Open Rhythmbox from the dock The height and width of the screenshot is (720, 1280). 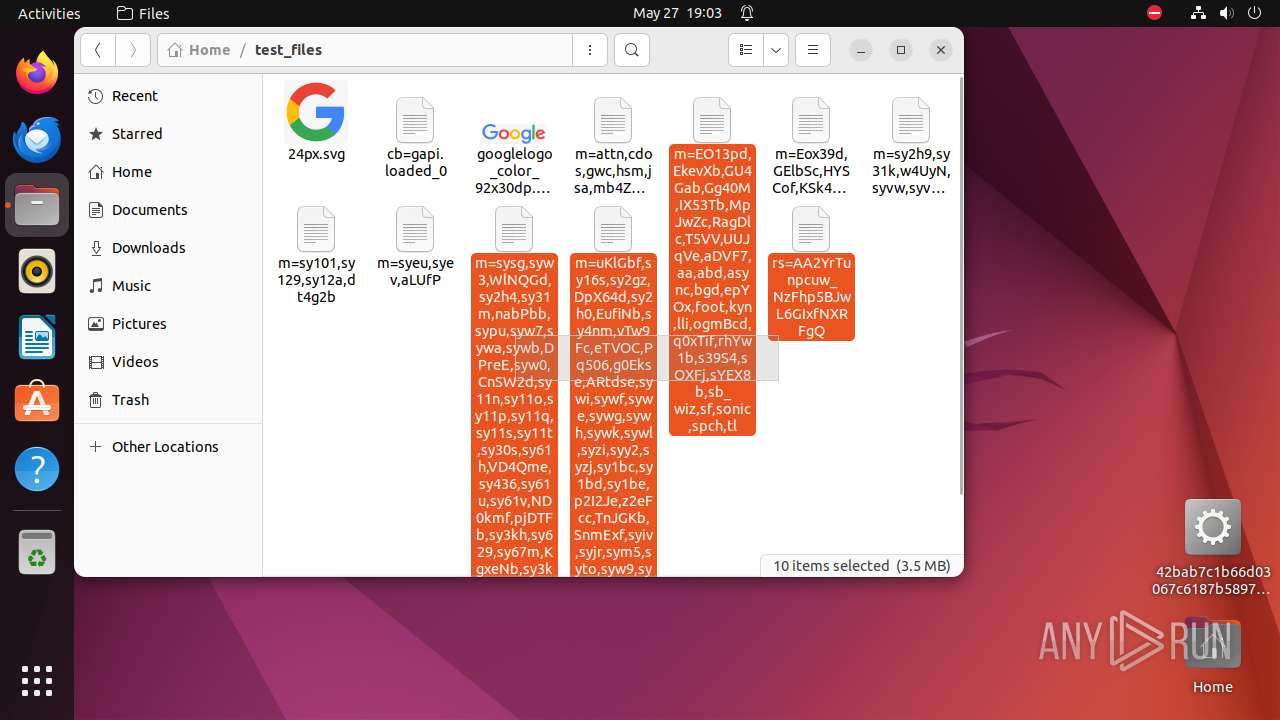click(37, 271)
